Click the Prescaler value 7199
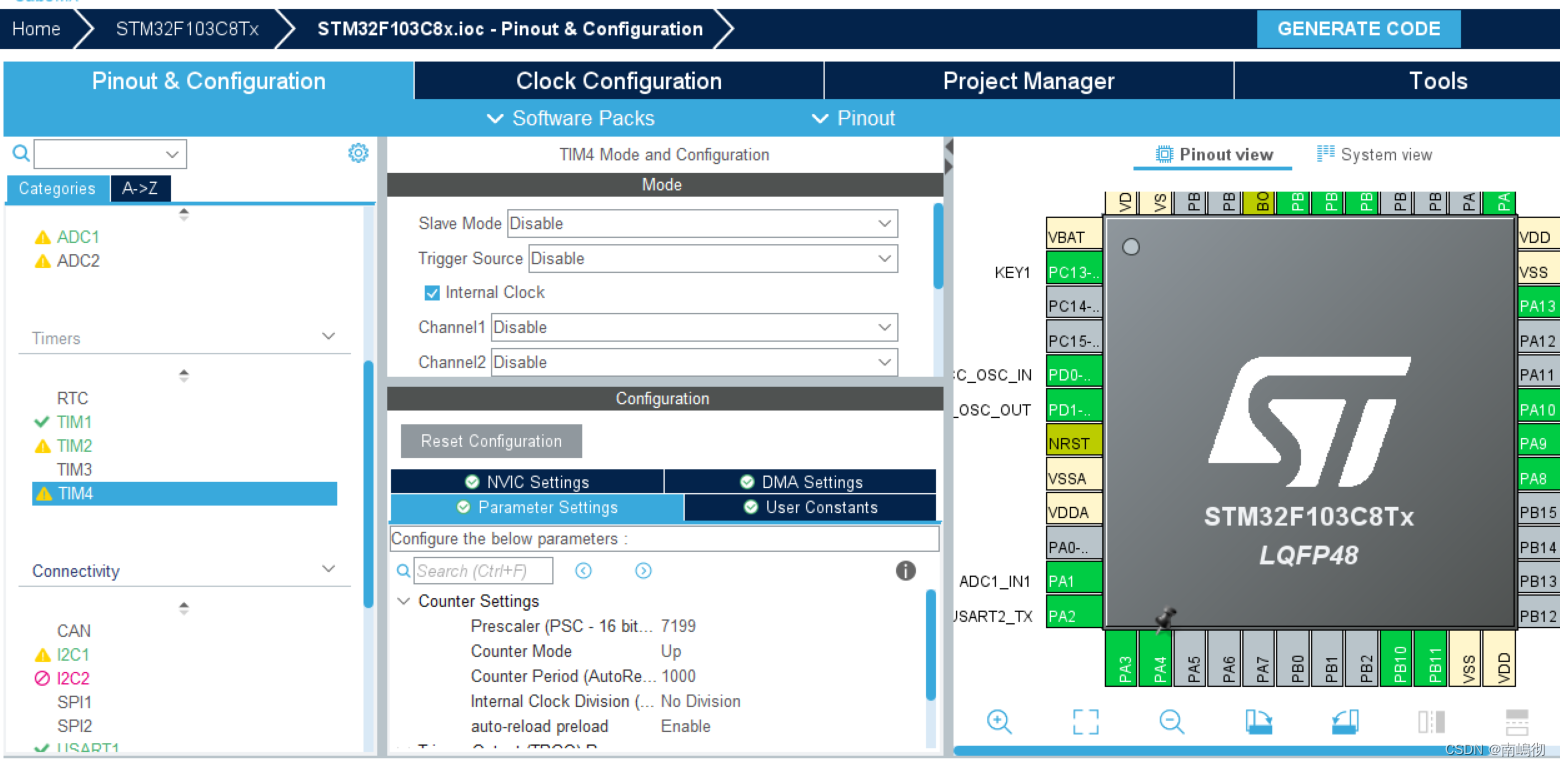1560x766 pixels. pyautogui.click(x=678, y=626)
